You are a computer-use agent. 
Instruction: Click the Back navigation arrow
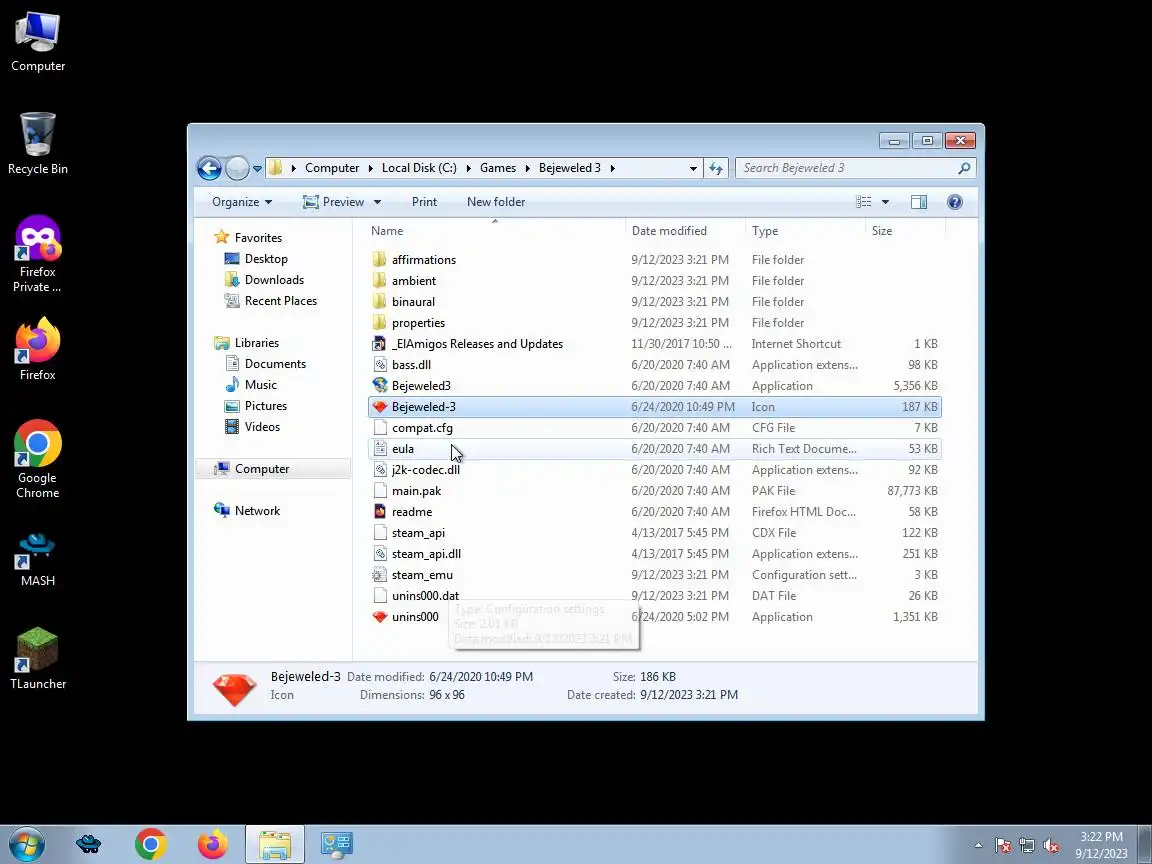209,168
